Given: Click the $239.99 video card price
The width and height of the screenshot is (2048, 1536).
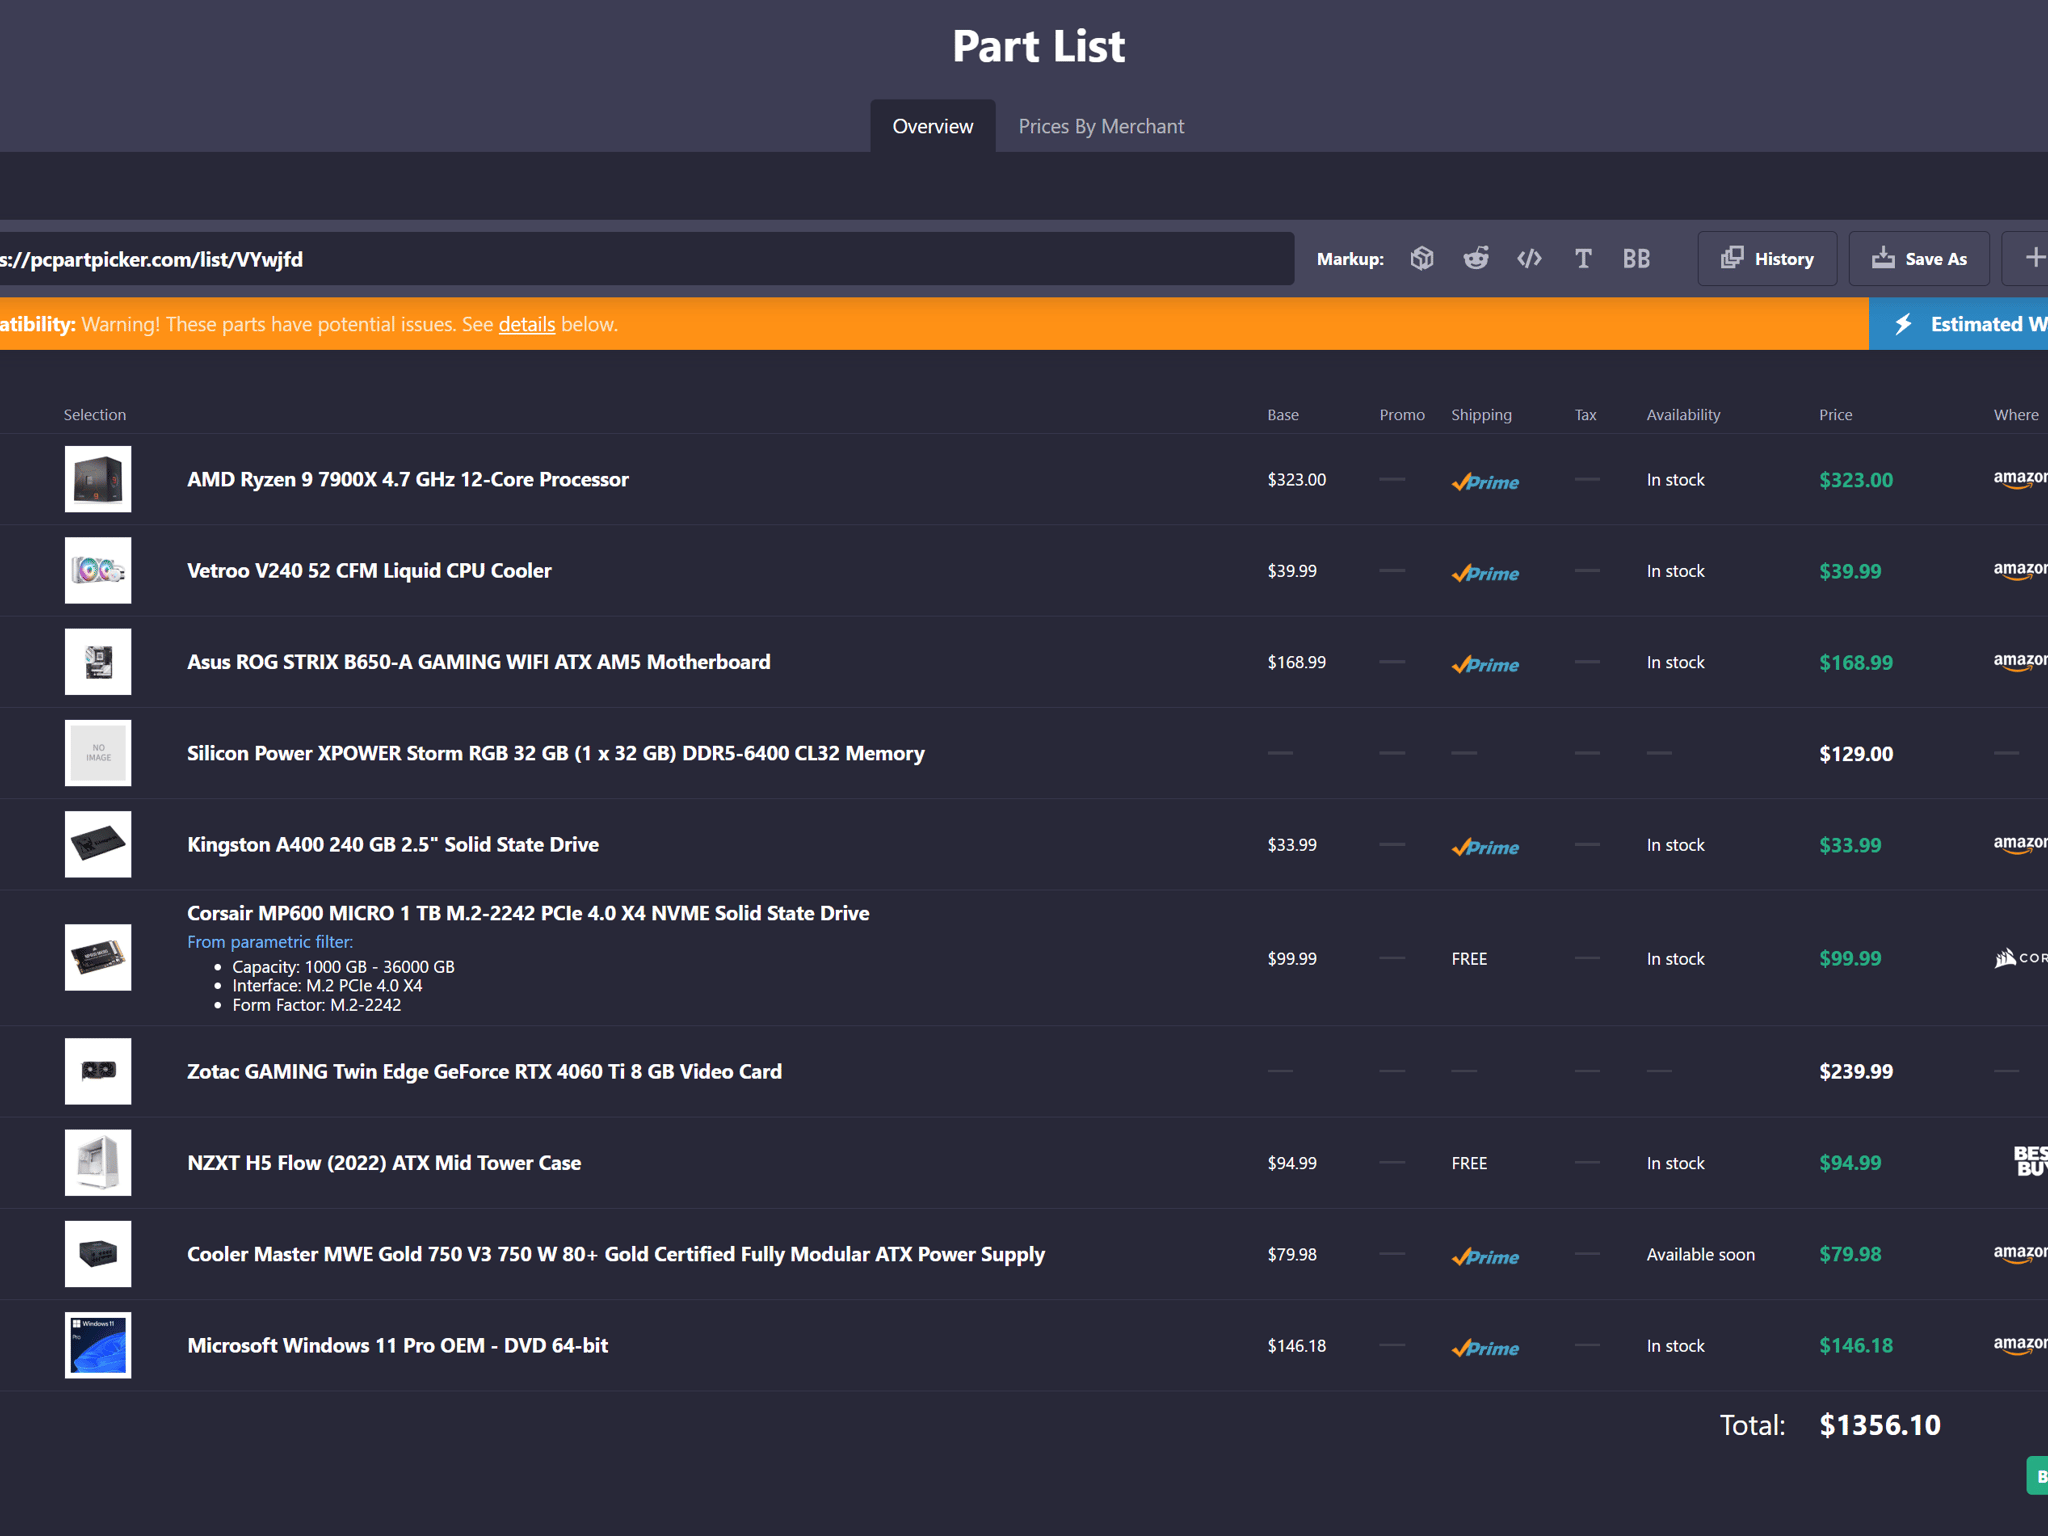Looking at the screenshot, I should point(1856,1072).
